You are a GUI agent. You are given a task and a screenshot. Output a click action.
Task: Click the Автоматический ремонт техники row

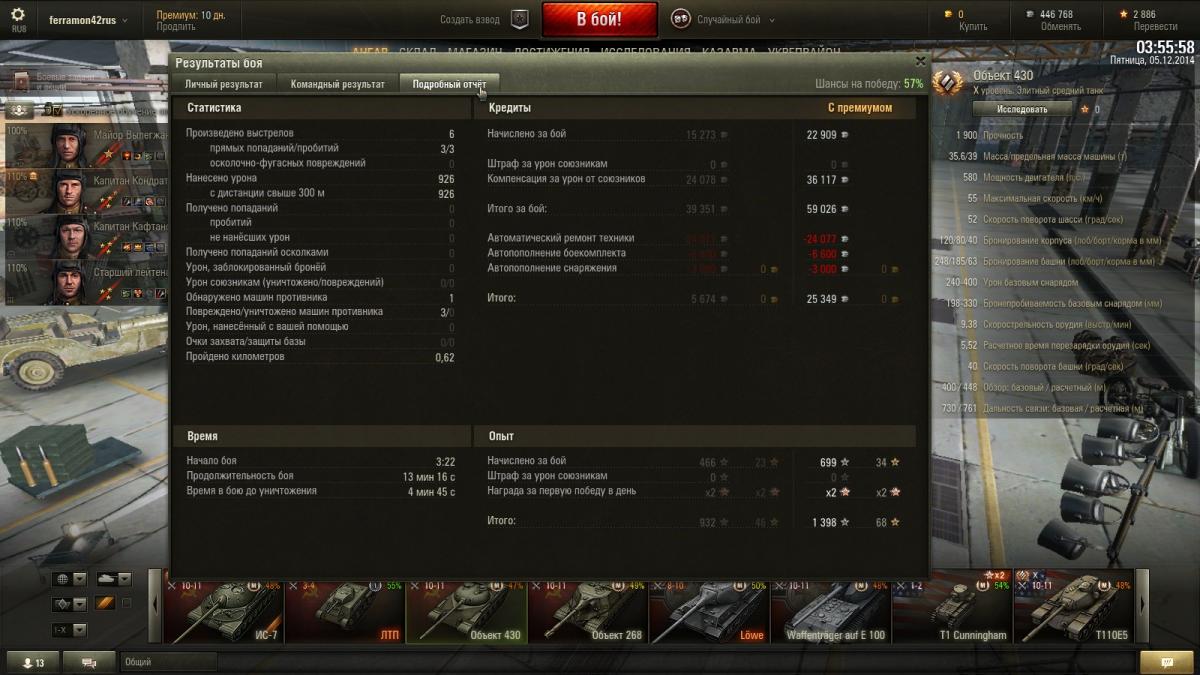pyautogui.click(x=695, y=238)
